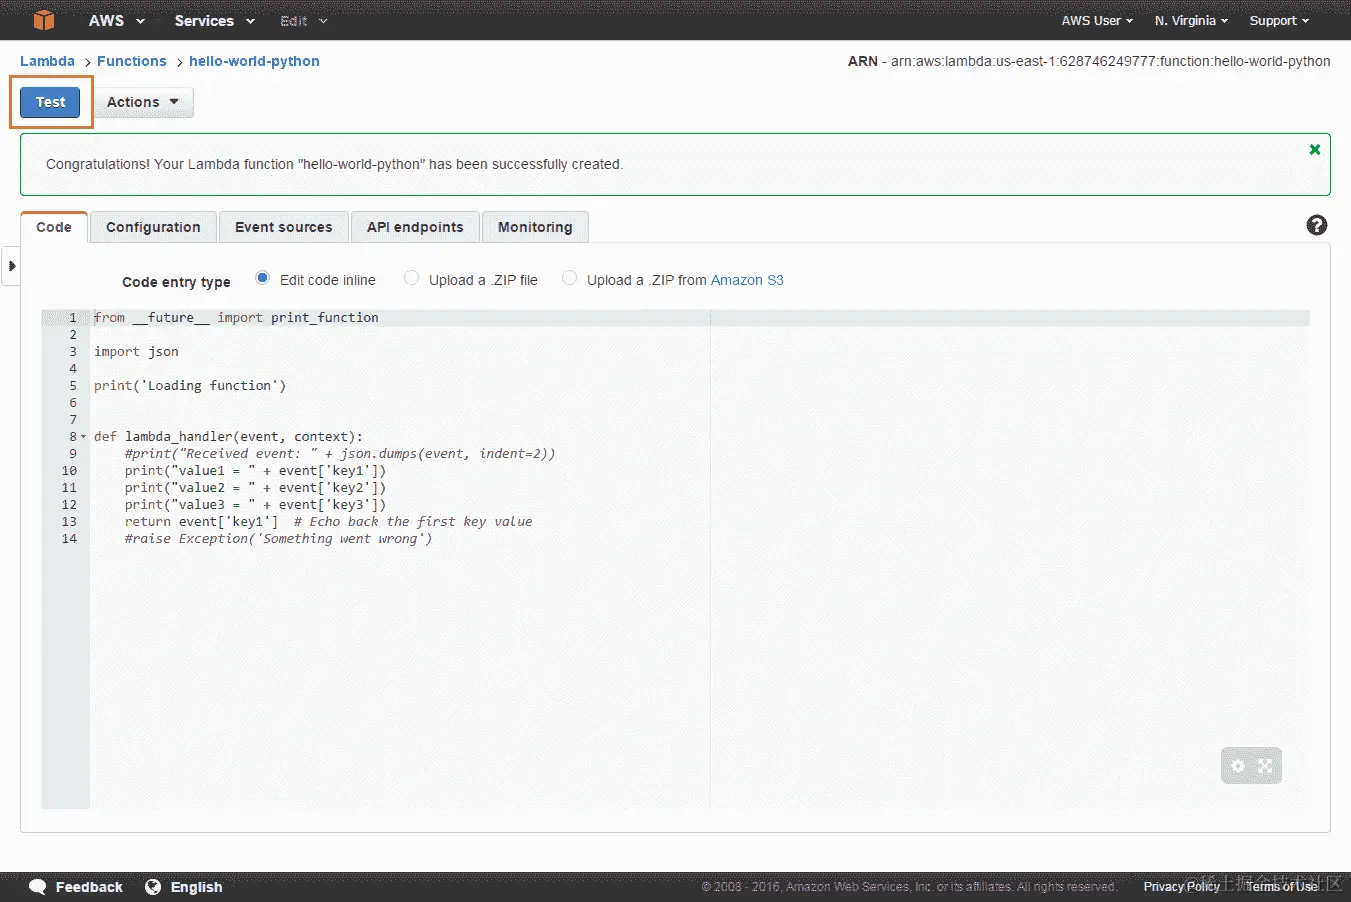Click the def lambda_handler code line
This screenshot has height=902, width=1351.
coord(228,437)
